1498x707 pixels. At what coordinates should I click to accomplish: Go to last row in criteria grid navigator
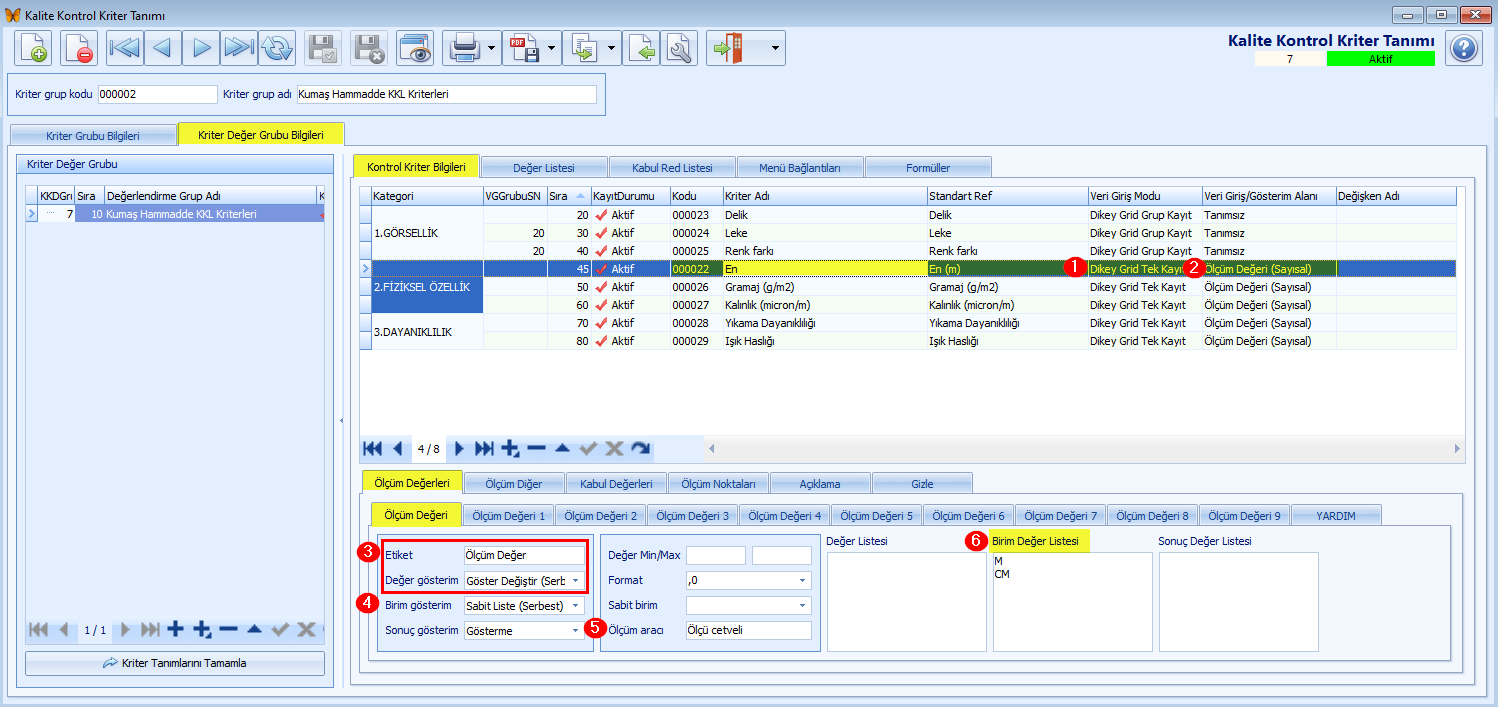tap(484, 448)
